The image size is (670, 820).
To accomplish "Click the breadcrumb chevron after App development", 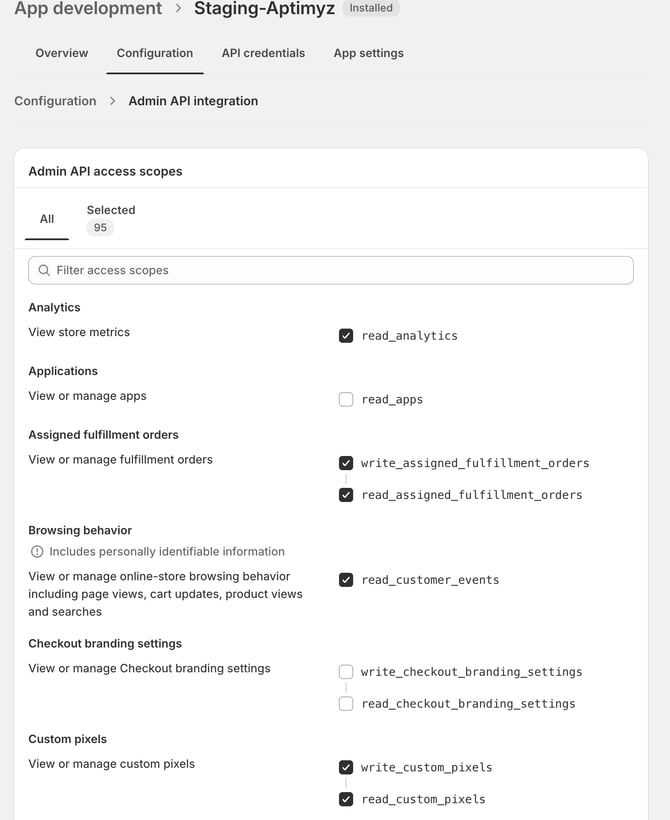I will click(178, 9).
